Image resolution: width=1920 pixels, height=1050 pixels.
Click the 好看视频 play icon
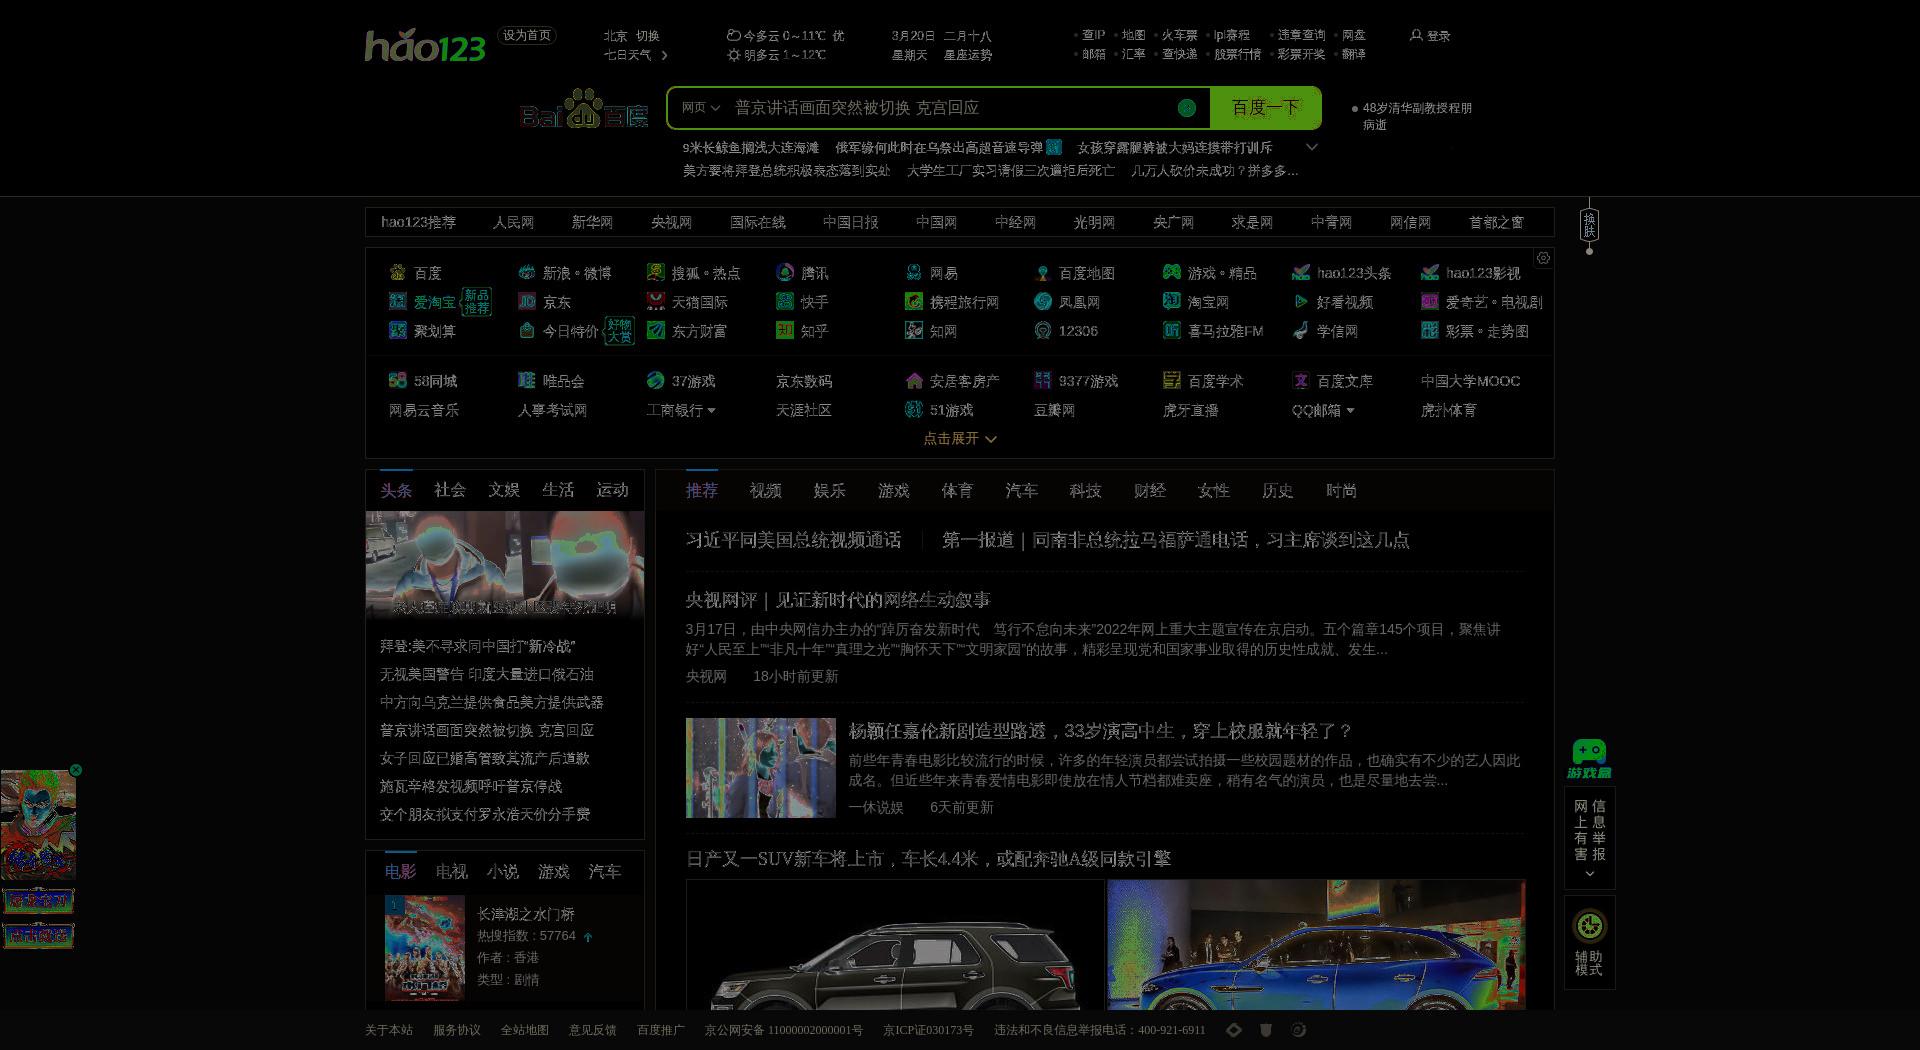coord(1300,301)
